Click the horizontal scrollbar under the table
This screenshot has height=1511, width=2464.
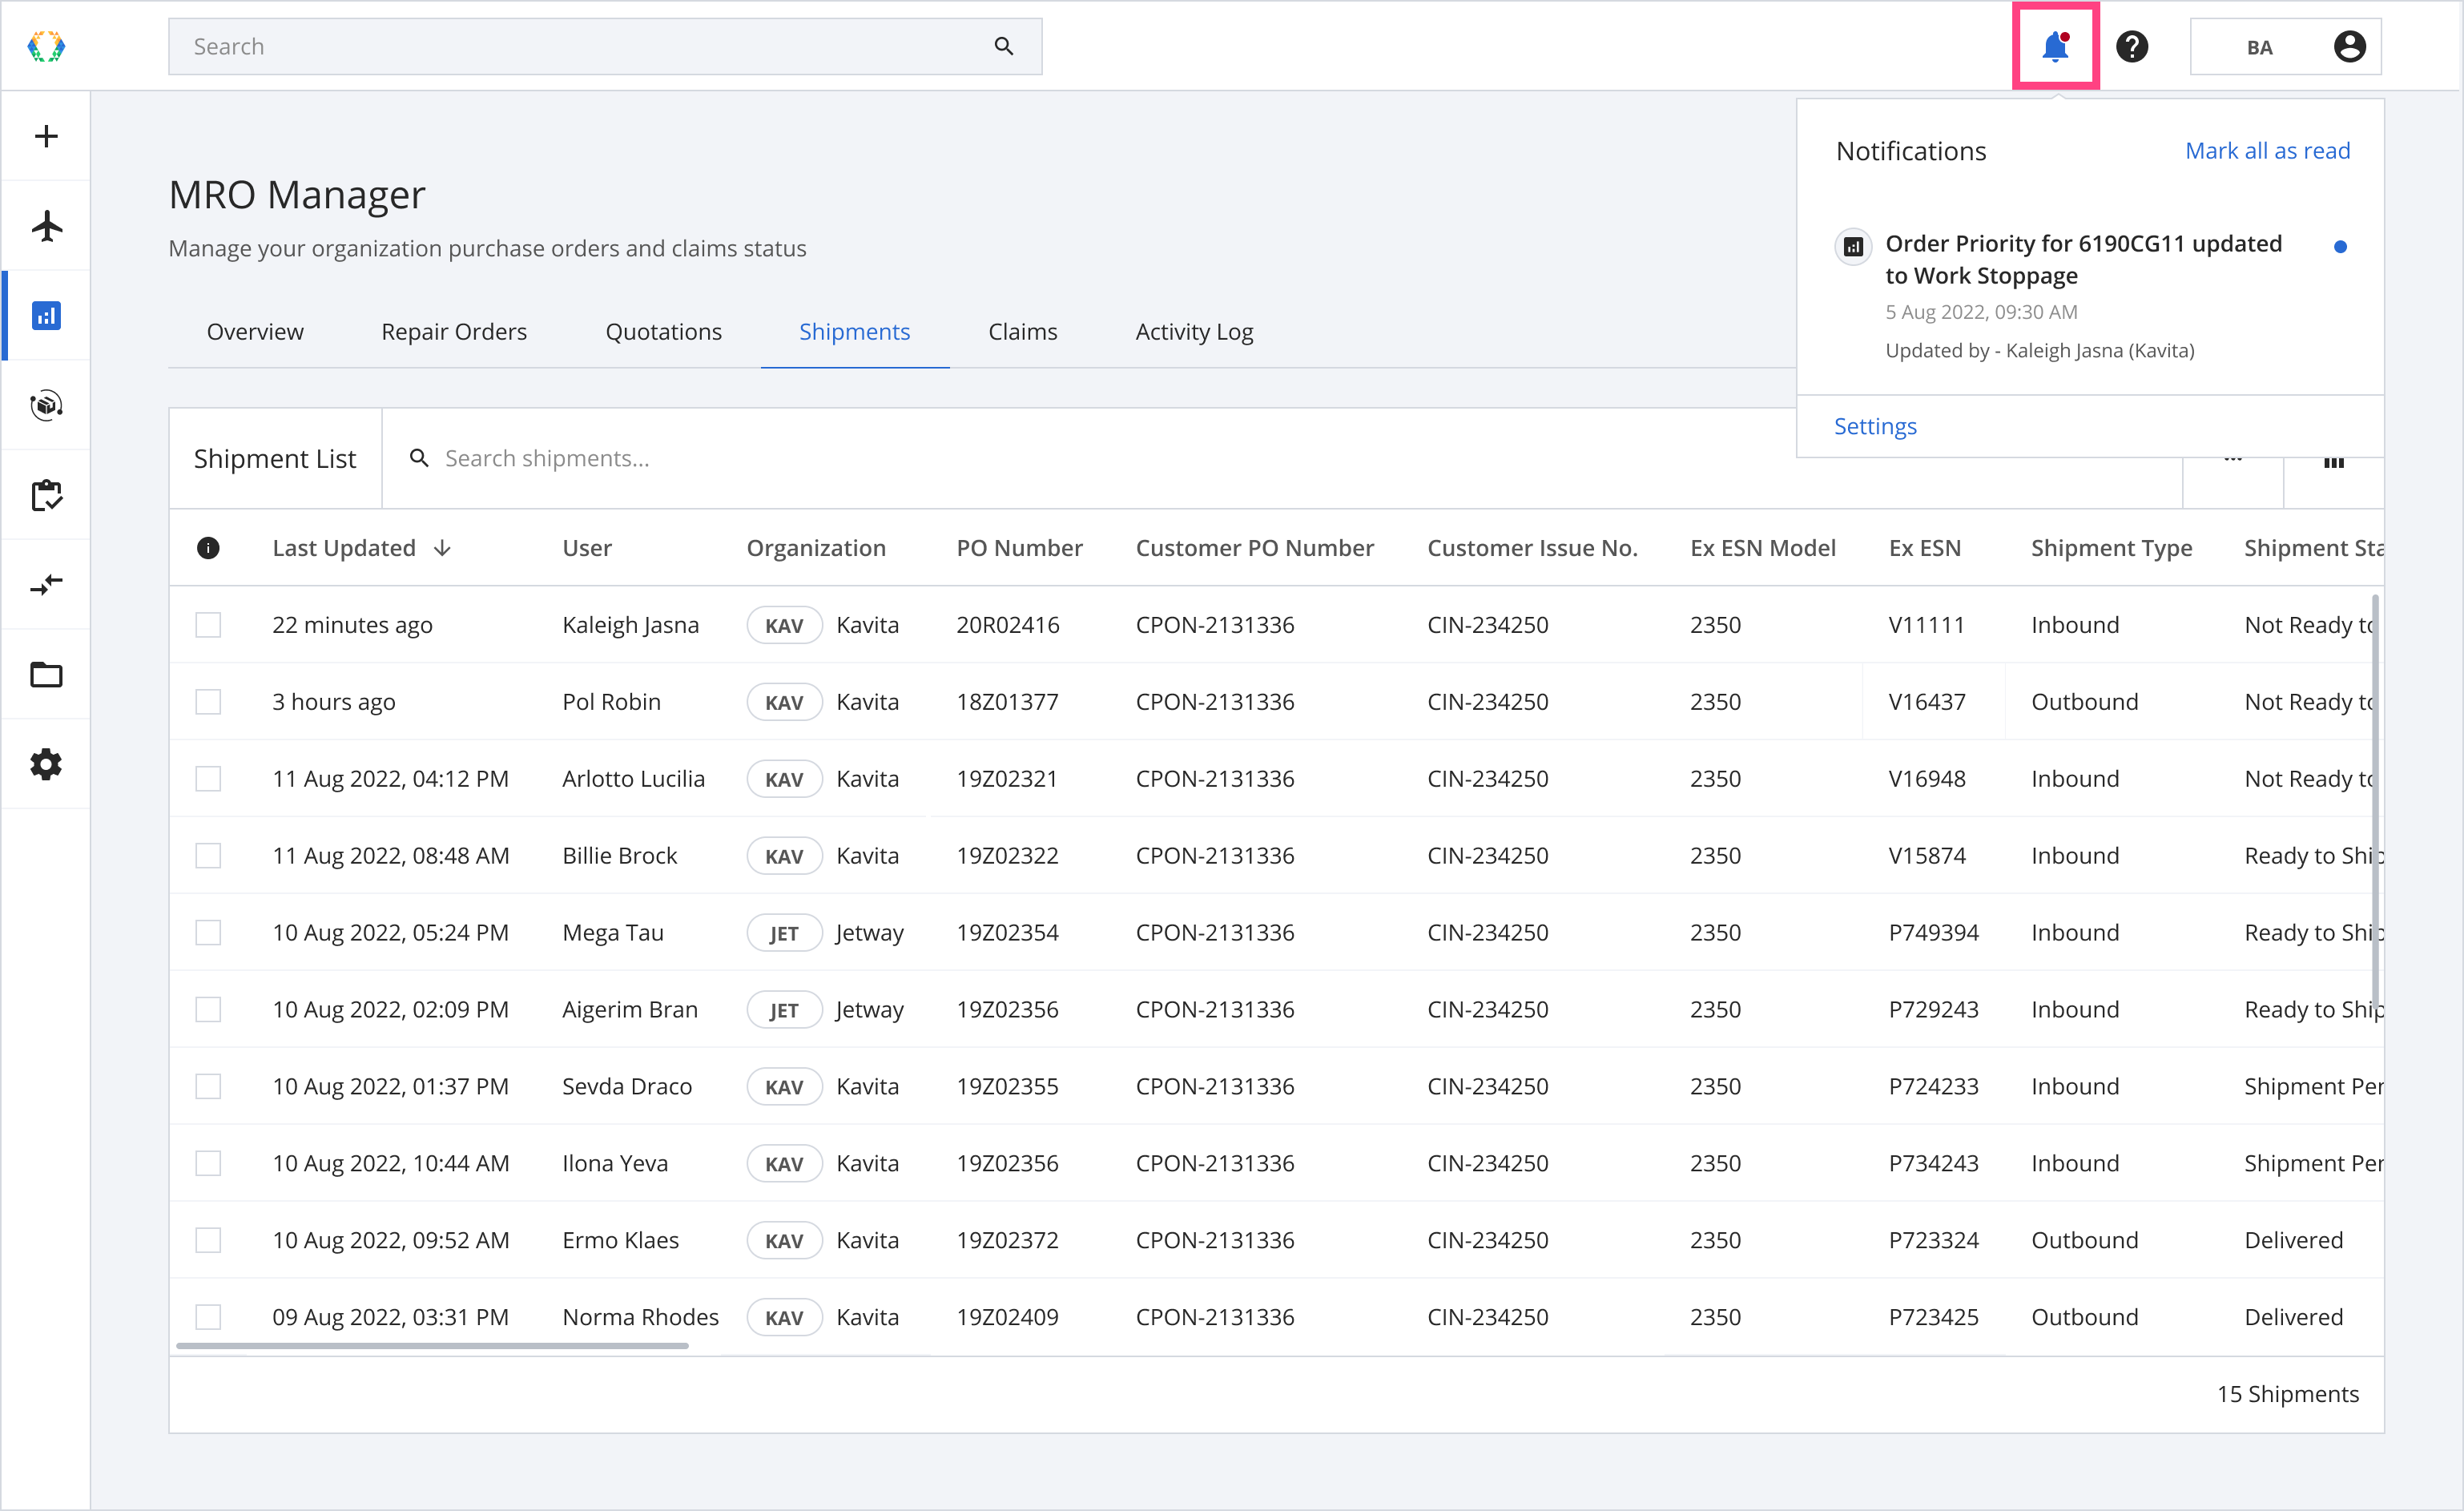click(x=432, y=1347)
